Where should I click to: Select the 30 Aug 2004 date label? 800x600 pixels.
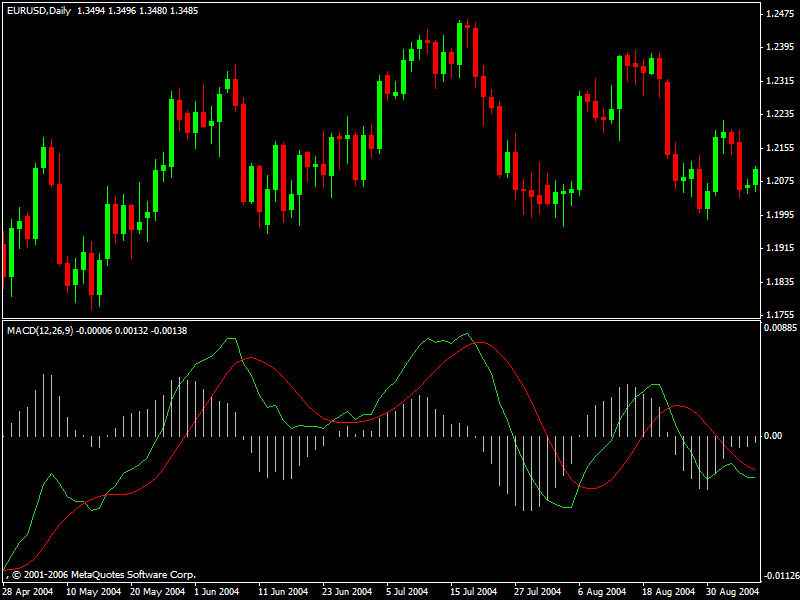click(x=732, y=592)
